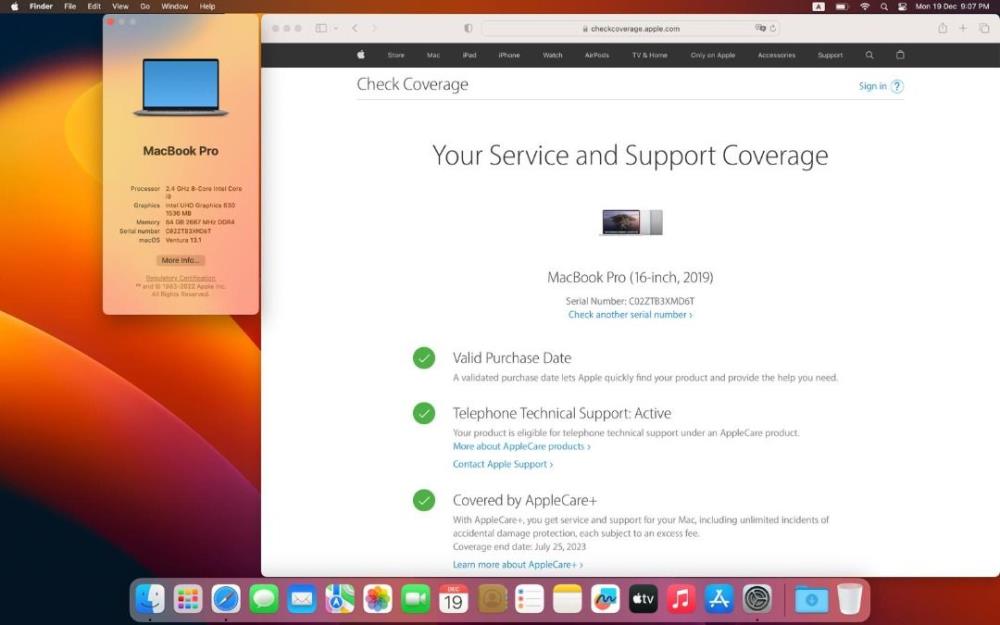
Task: Open the input source menu in the menu bar
Action: point(819,6)
